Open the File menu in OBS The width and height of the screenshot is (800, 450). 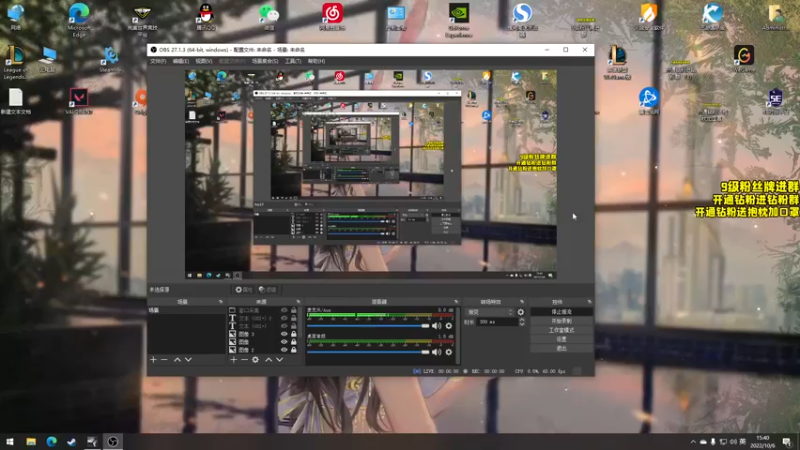[157, 61]
